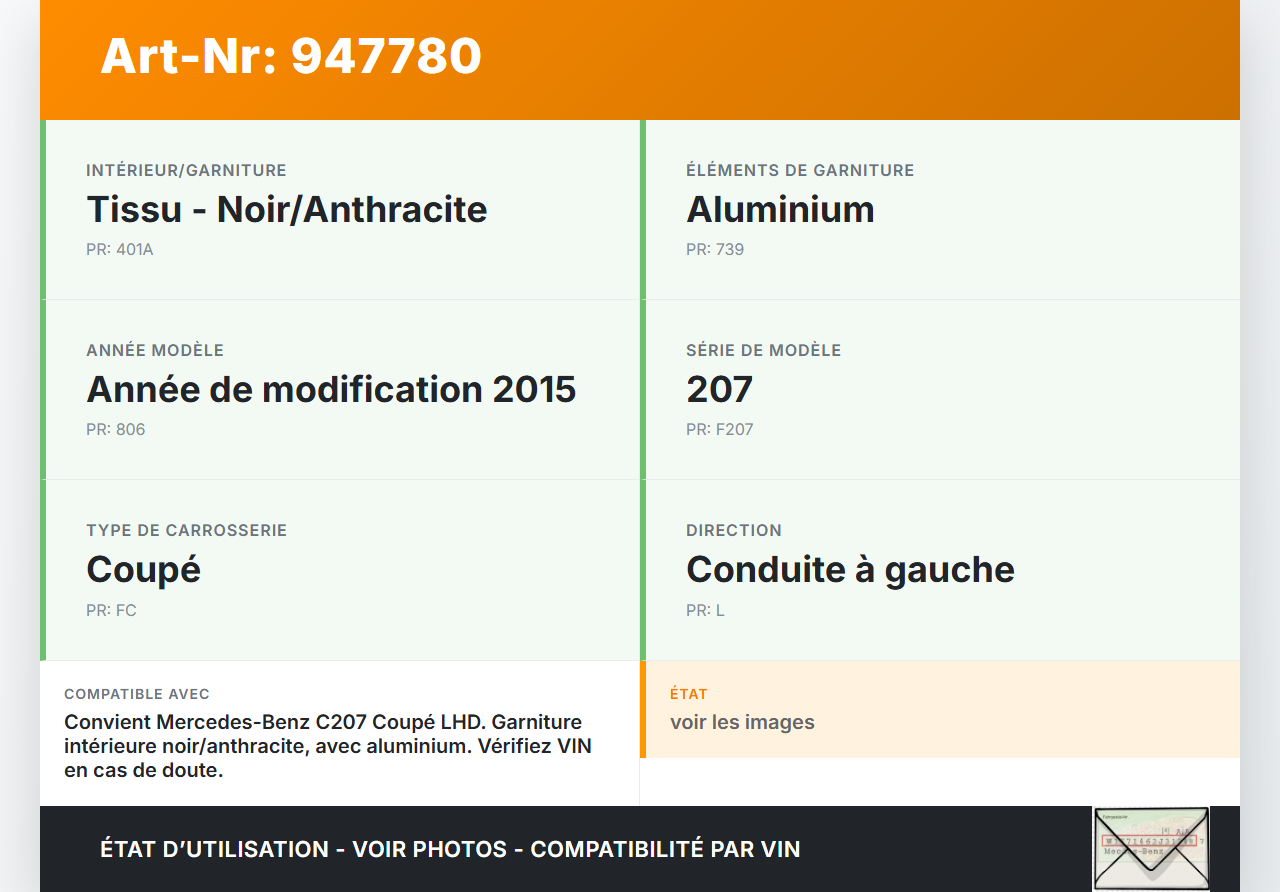Screen dimensions: 1280x892
Task: Click the Intérieur/Garniture label
Action: [186, 170]
